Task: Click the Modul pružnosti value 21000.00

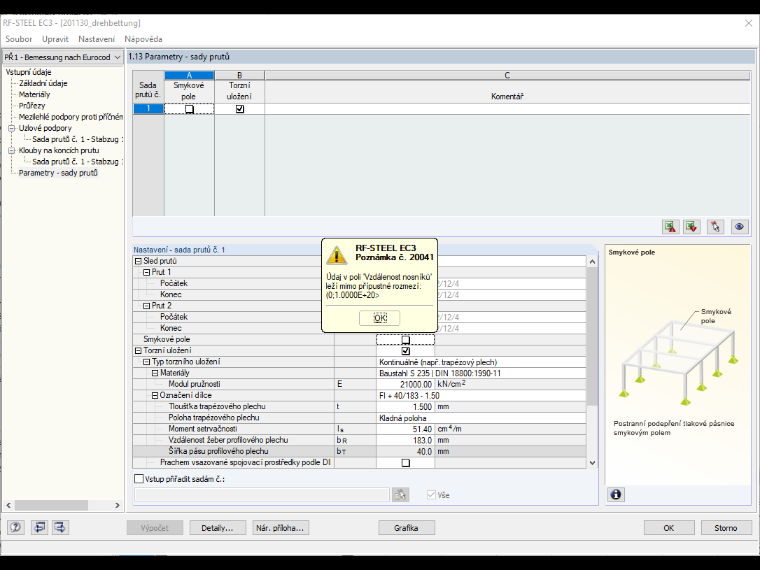Action: pos(405,384)
